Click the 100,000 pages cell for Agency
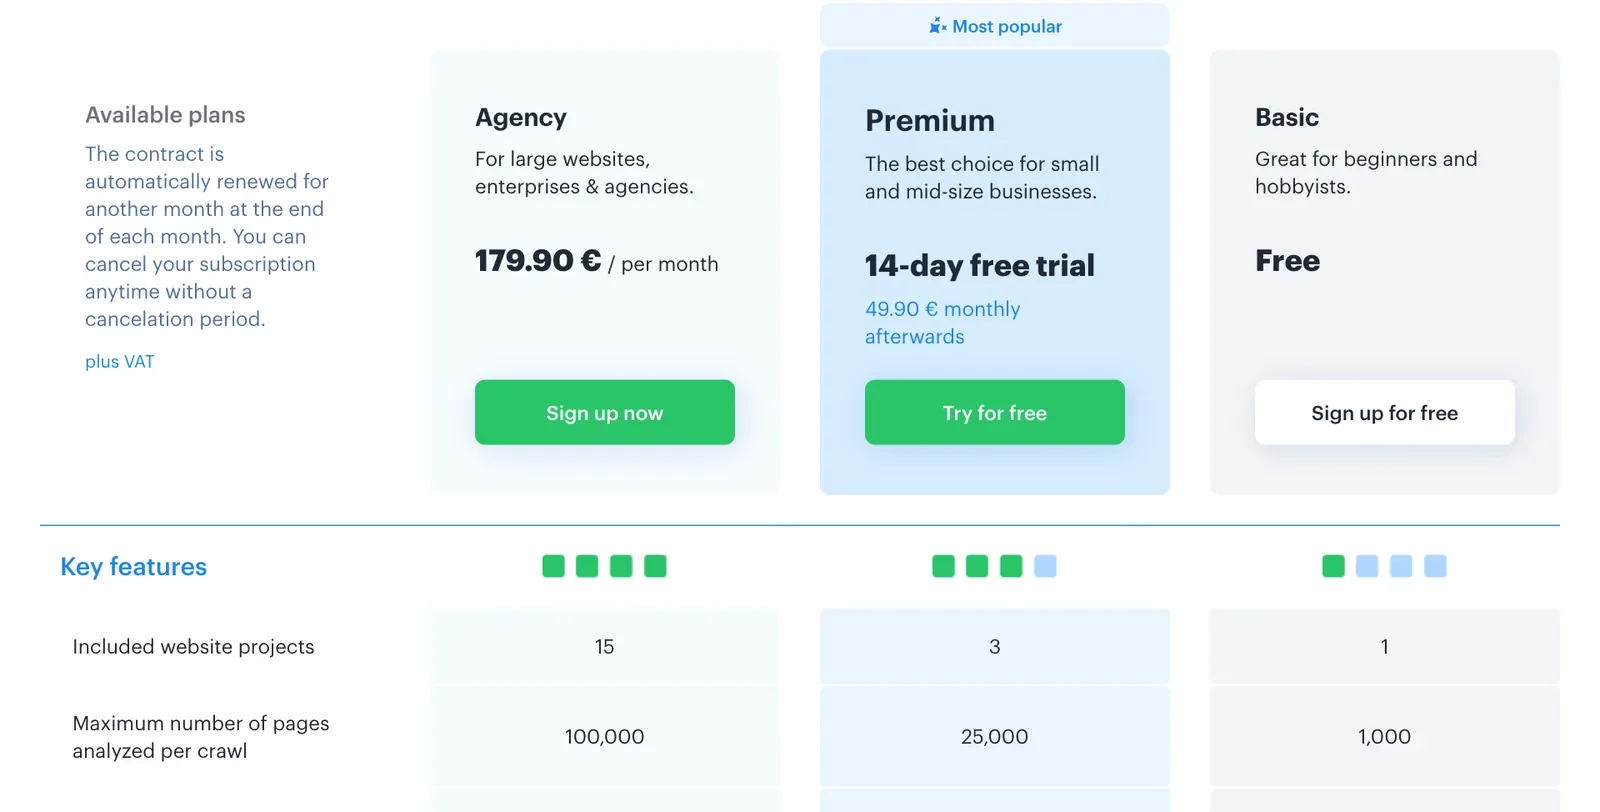This screenshot has height=812, width=1600. tap(604, 737)
